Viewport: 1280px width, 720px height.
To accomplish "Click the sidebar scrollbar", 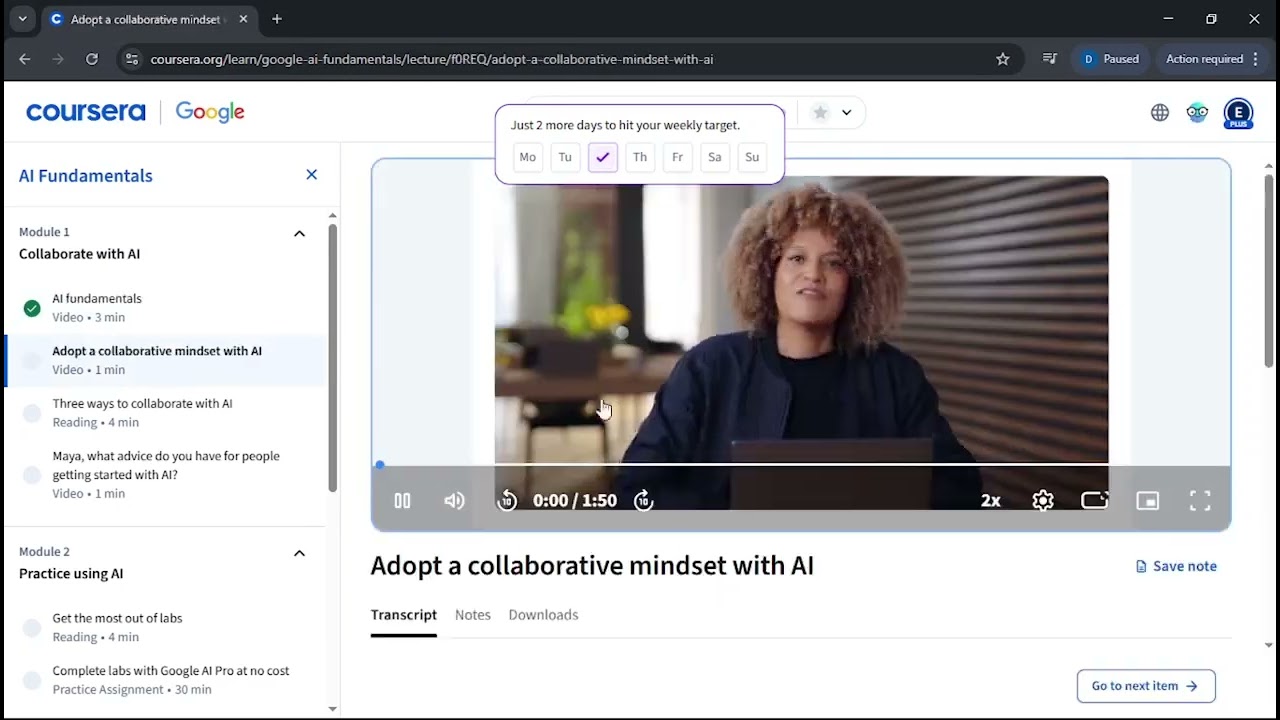I will pyautogui.click(x=332, y=357).
